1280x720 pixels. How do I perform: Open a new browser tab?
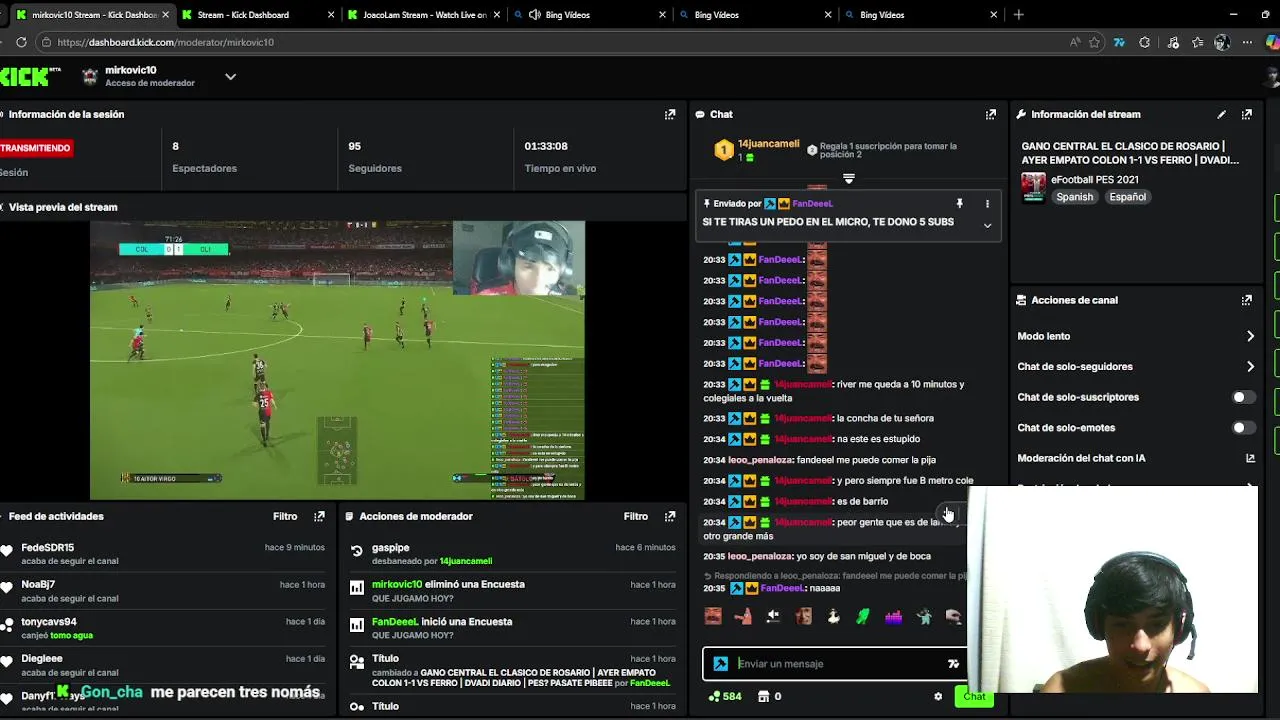1018,14
